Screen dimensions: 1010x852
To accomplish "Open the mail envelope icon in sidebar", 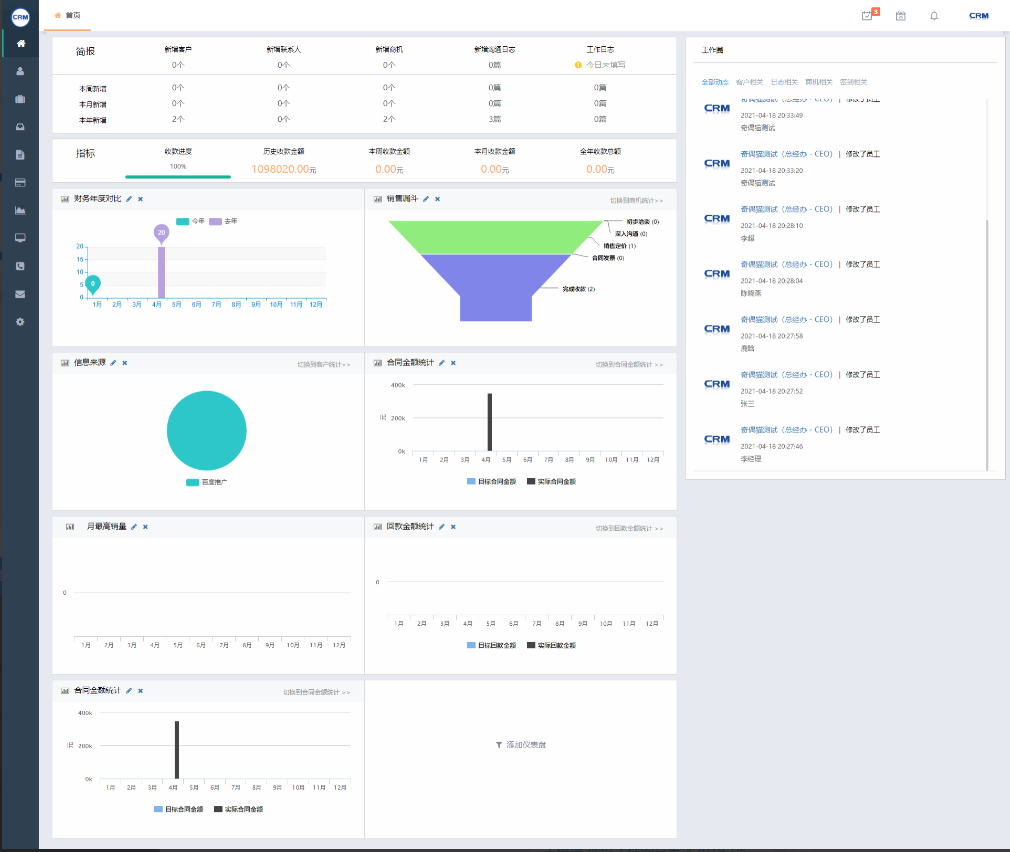I will 20,294.
